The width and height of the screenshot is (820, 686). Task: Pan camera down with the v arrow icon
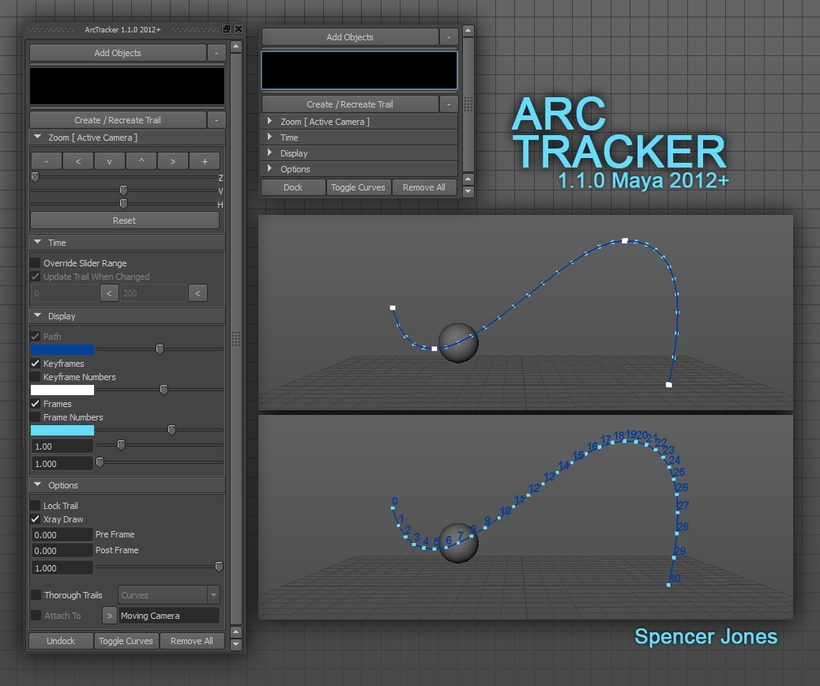[109, 161]
